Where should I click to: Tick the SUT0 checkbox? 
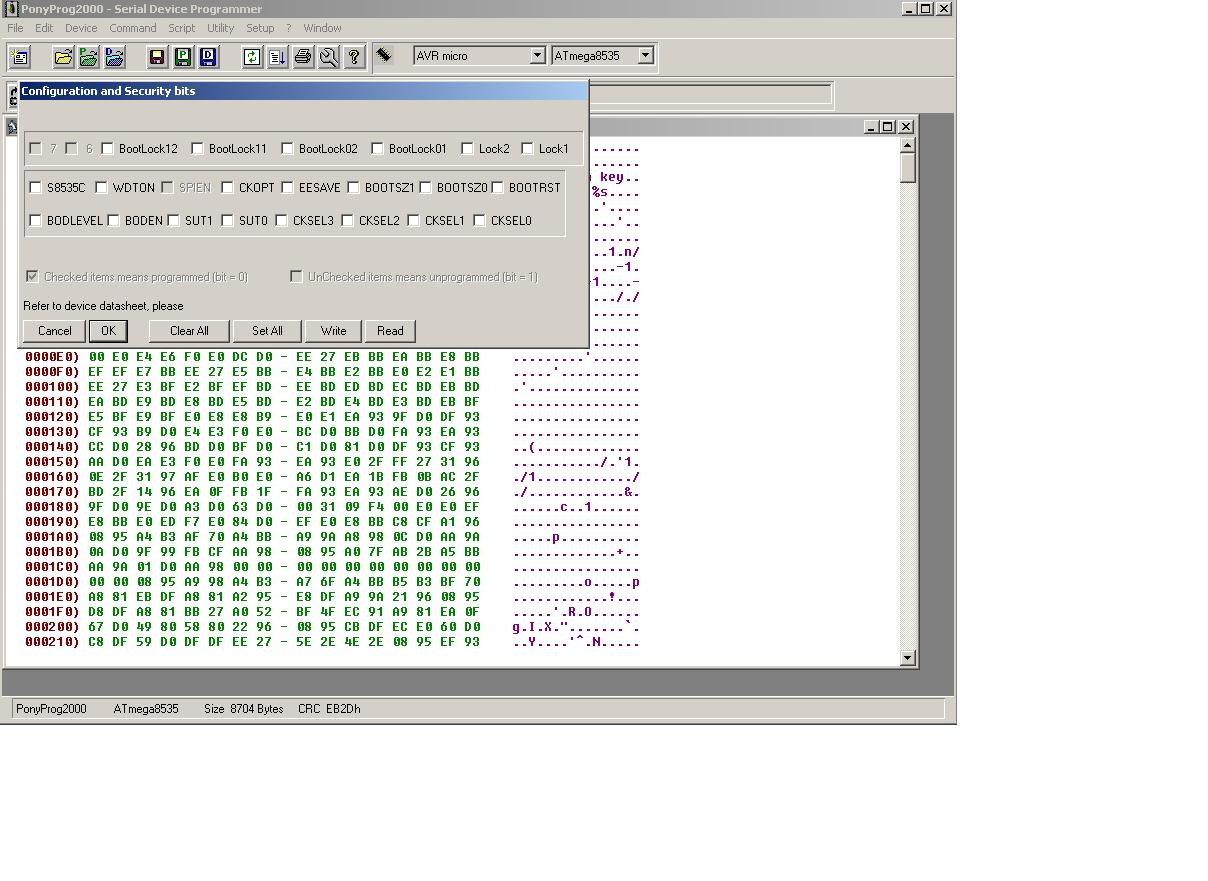(227, 220)
